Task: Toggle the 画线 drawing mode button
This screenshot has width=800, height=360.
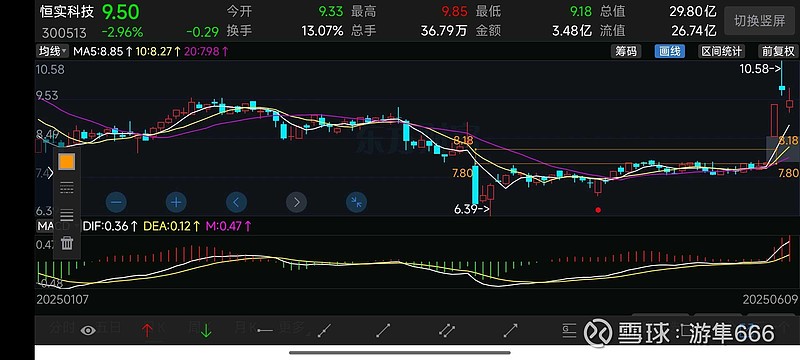Action: click(x=670, y=51)
